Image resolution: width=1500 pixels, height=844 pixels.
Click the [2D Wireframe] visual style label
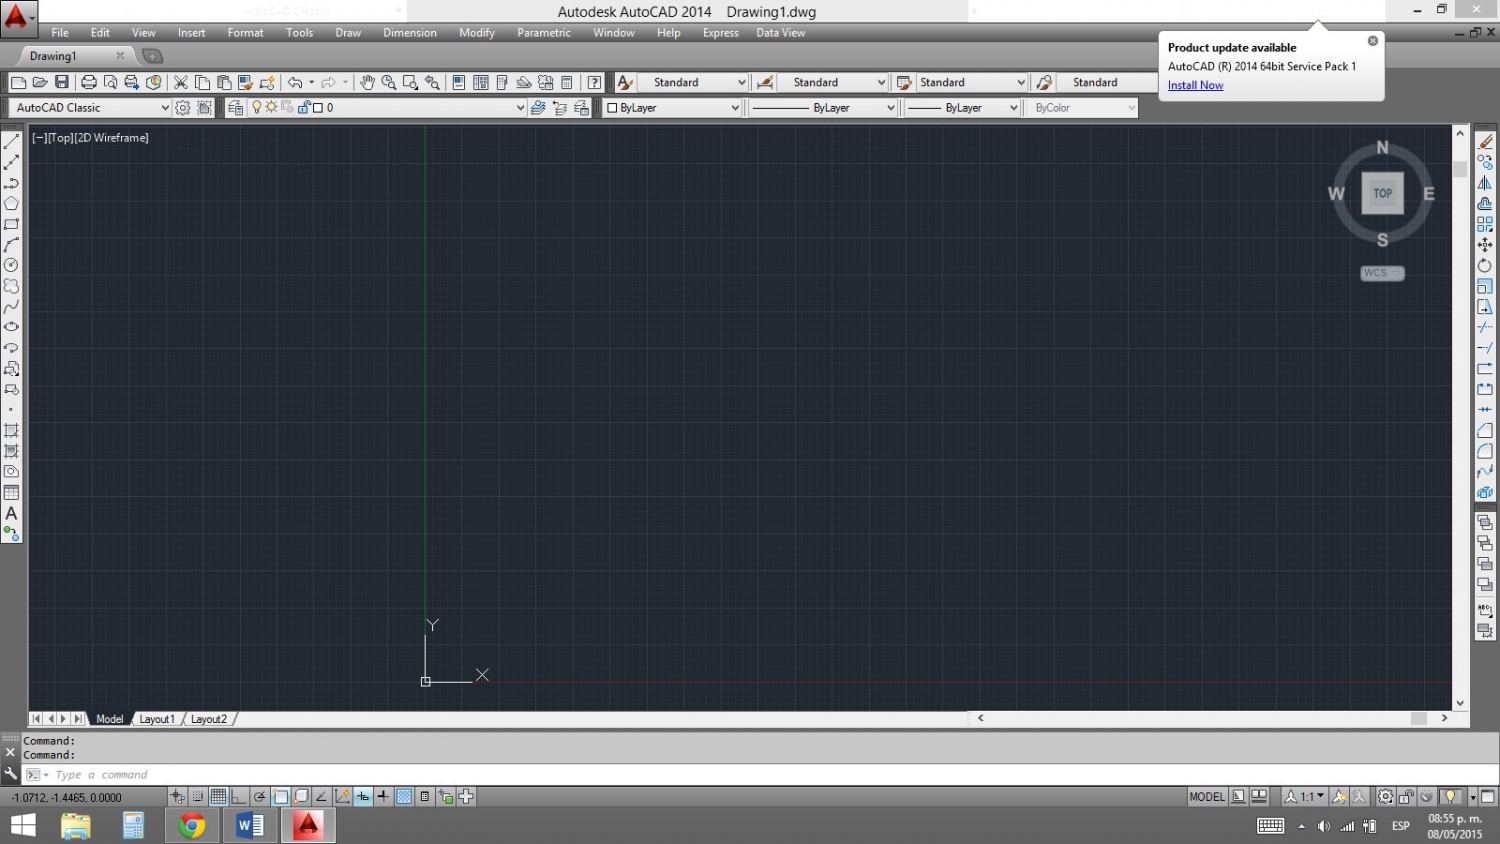click(x=112, y=138)
